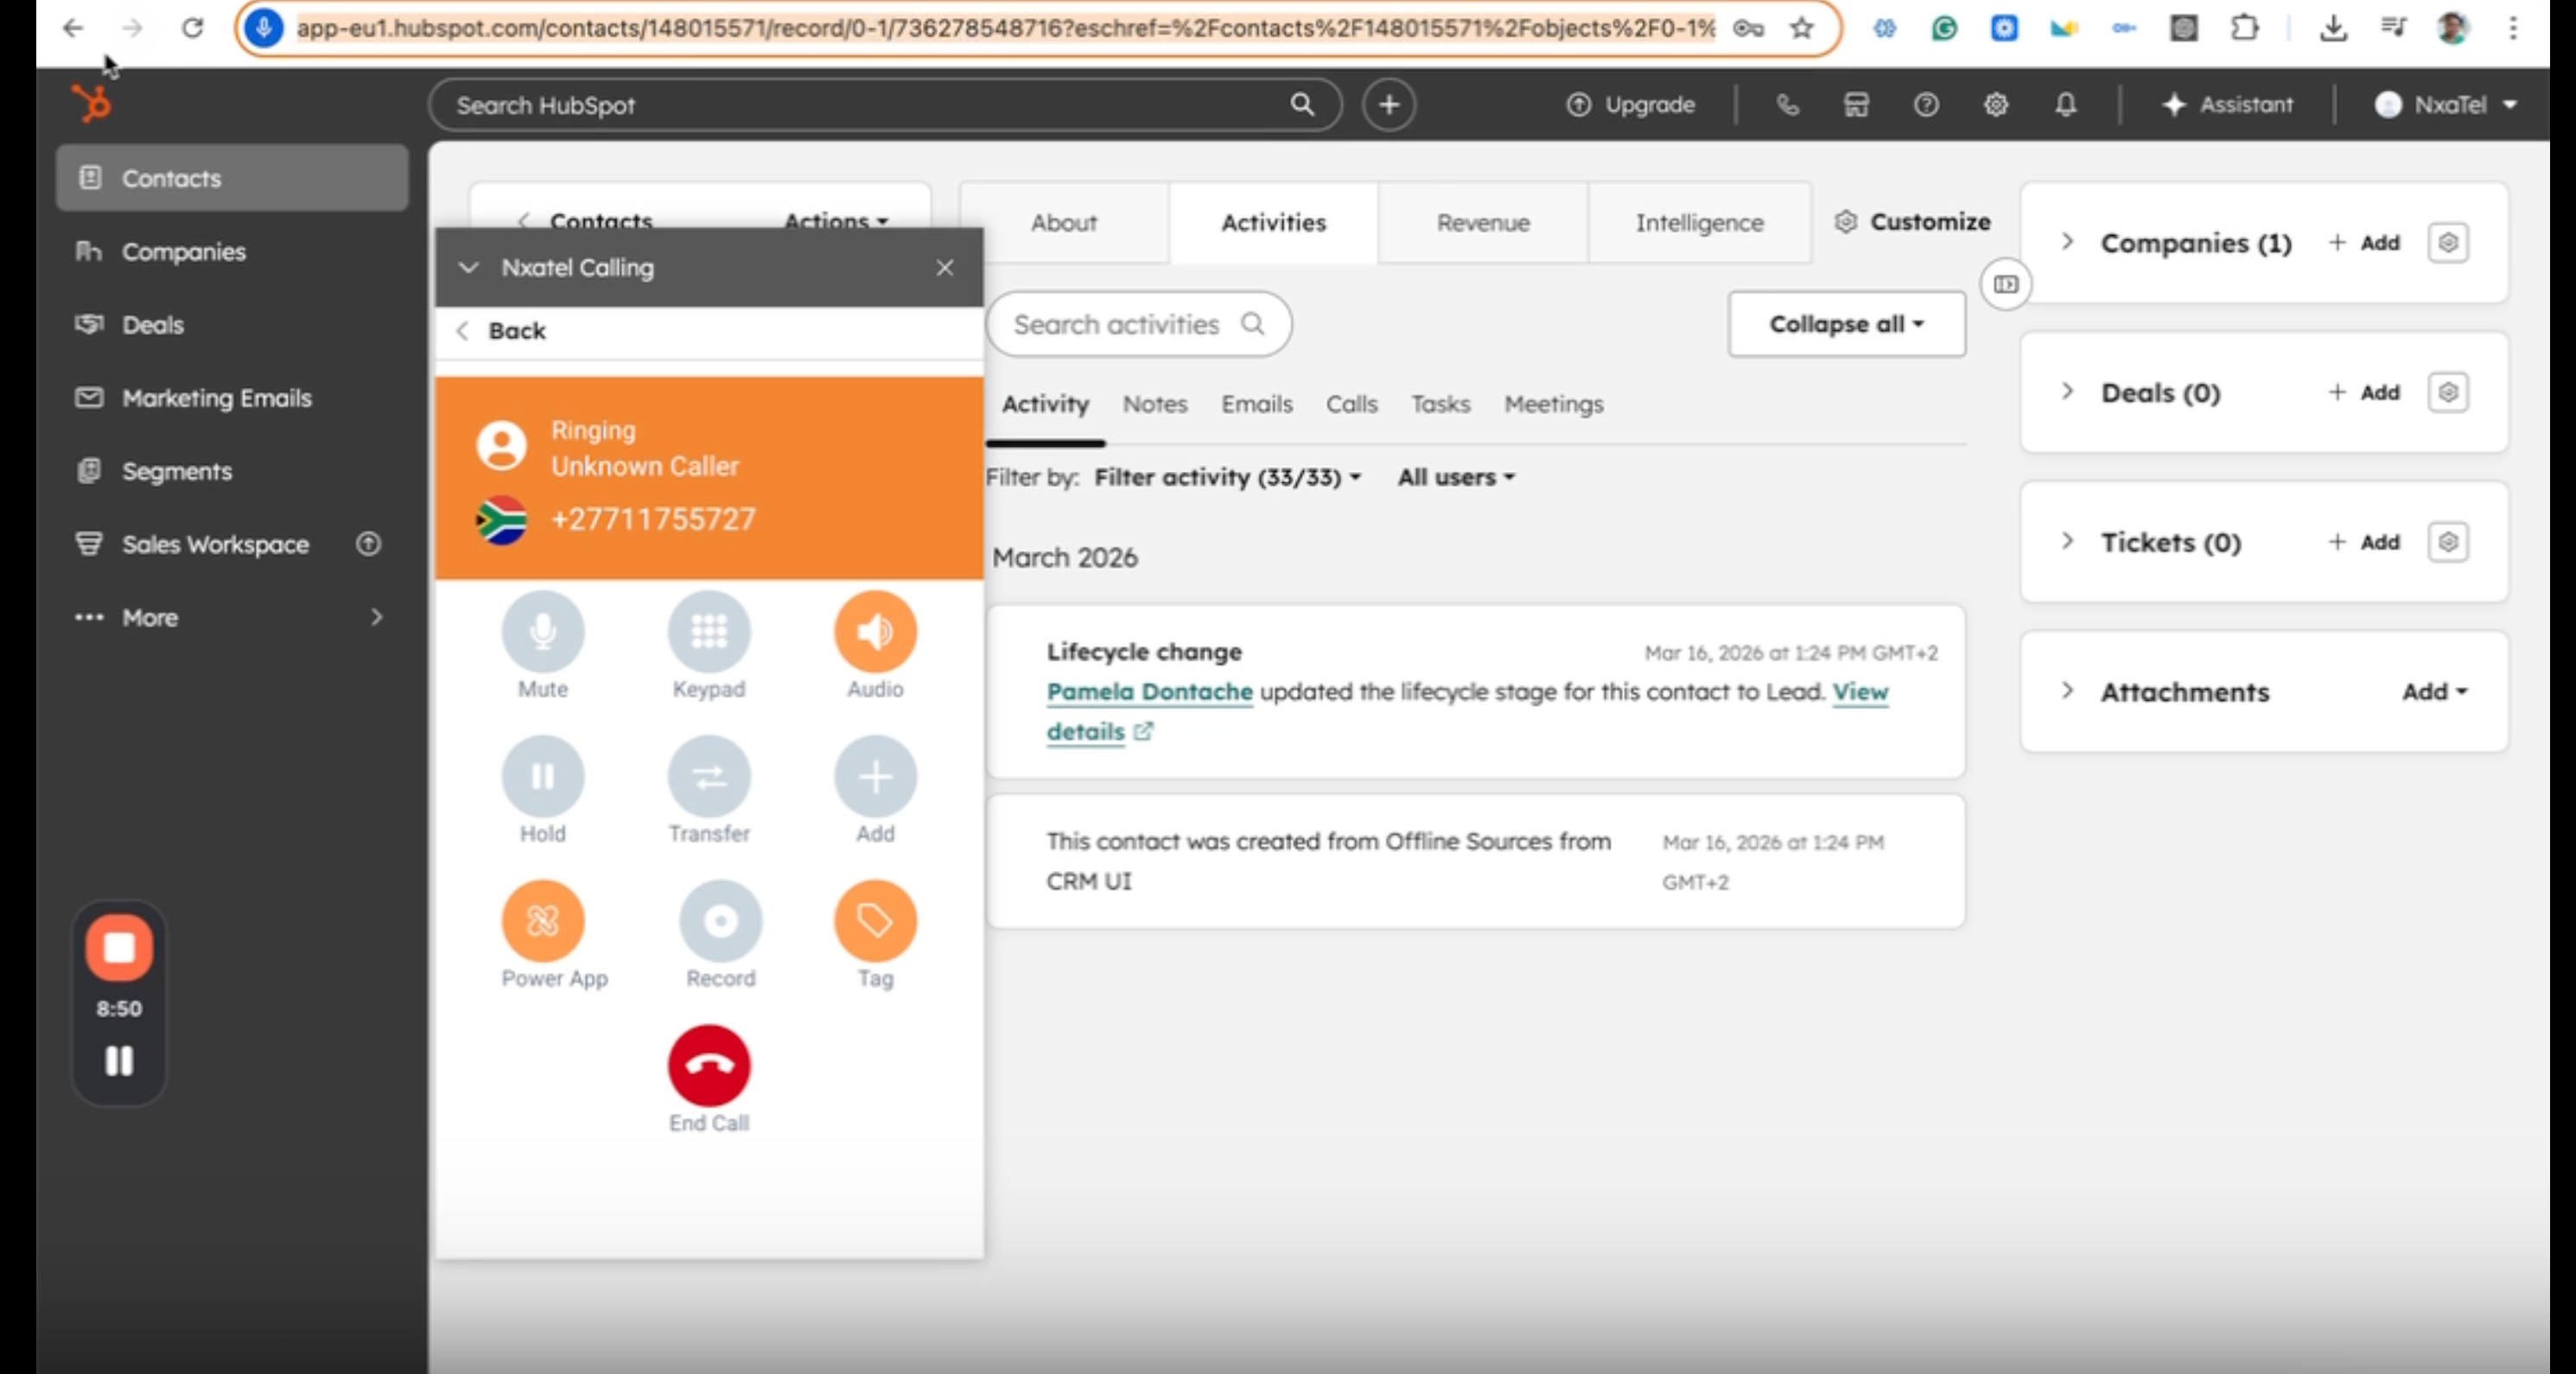The width and height of the screenshot is (2576, 1374).
Task: Open the Attachments Add dropdown
Action: click(x=2434, y=691)
